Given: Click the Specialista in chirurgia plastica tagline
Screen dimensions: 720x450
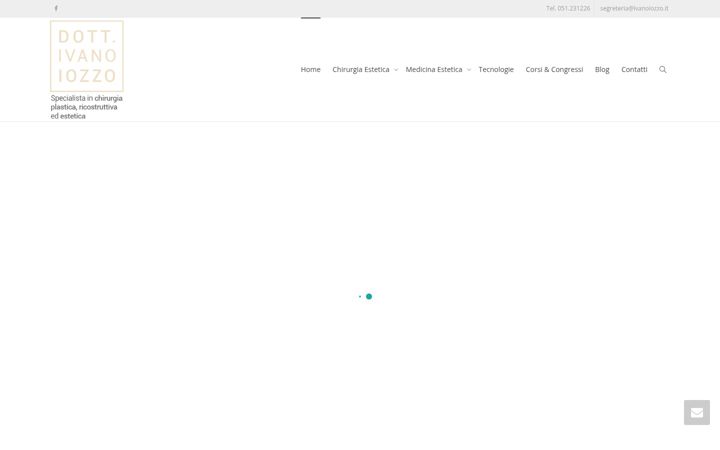Looking at the screenshot, I should point(86,107).
